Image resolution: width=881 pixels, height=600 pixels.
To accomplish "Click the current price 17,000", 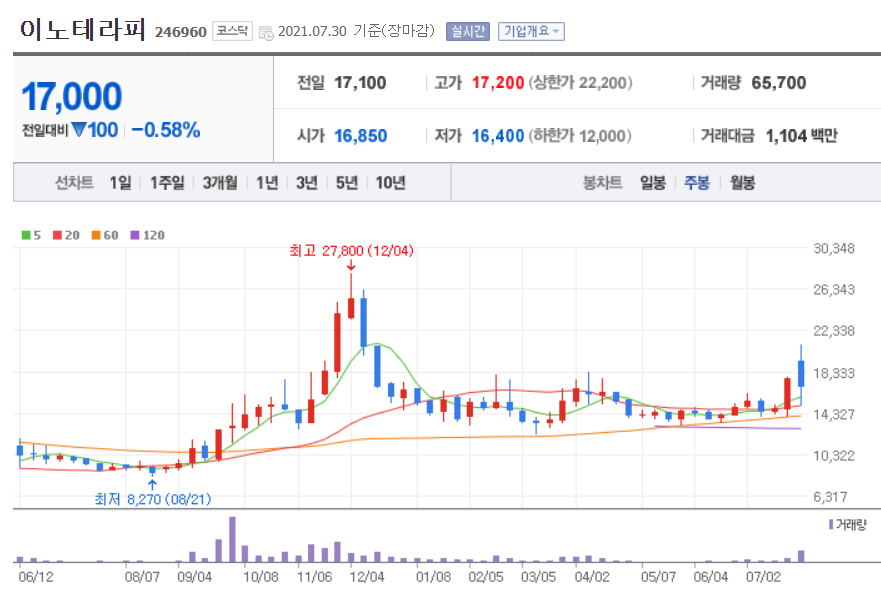I will pyautogui.click(x=71, y=96).
